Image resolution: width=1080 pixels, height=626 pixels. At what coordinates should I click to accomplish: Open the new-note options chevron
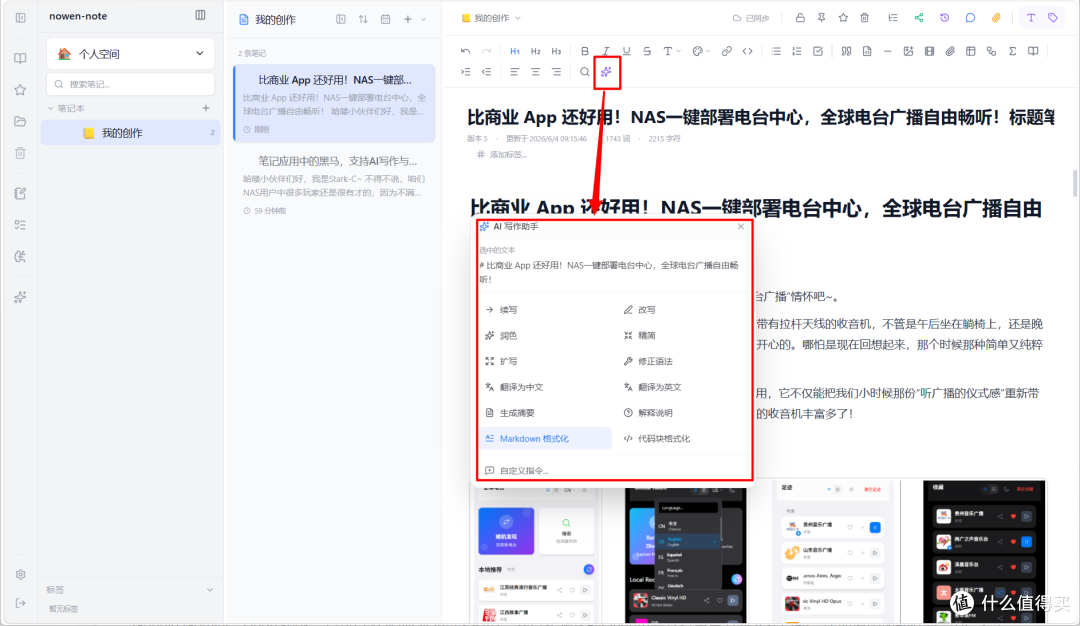tap(424, 19)
